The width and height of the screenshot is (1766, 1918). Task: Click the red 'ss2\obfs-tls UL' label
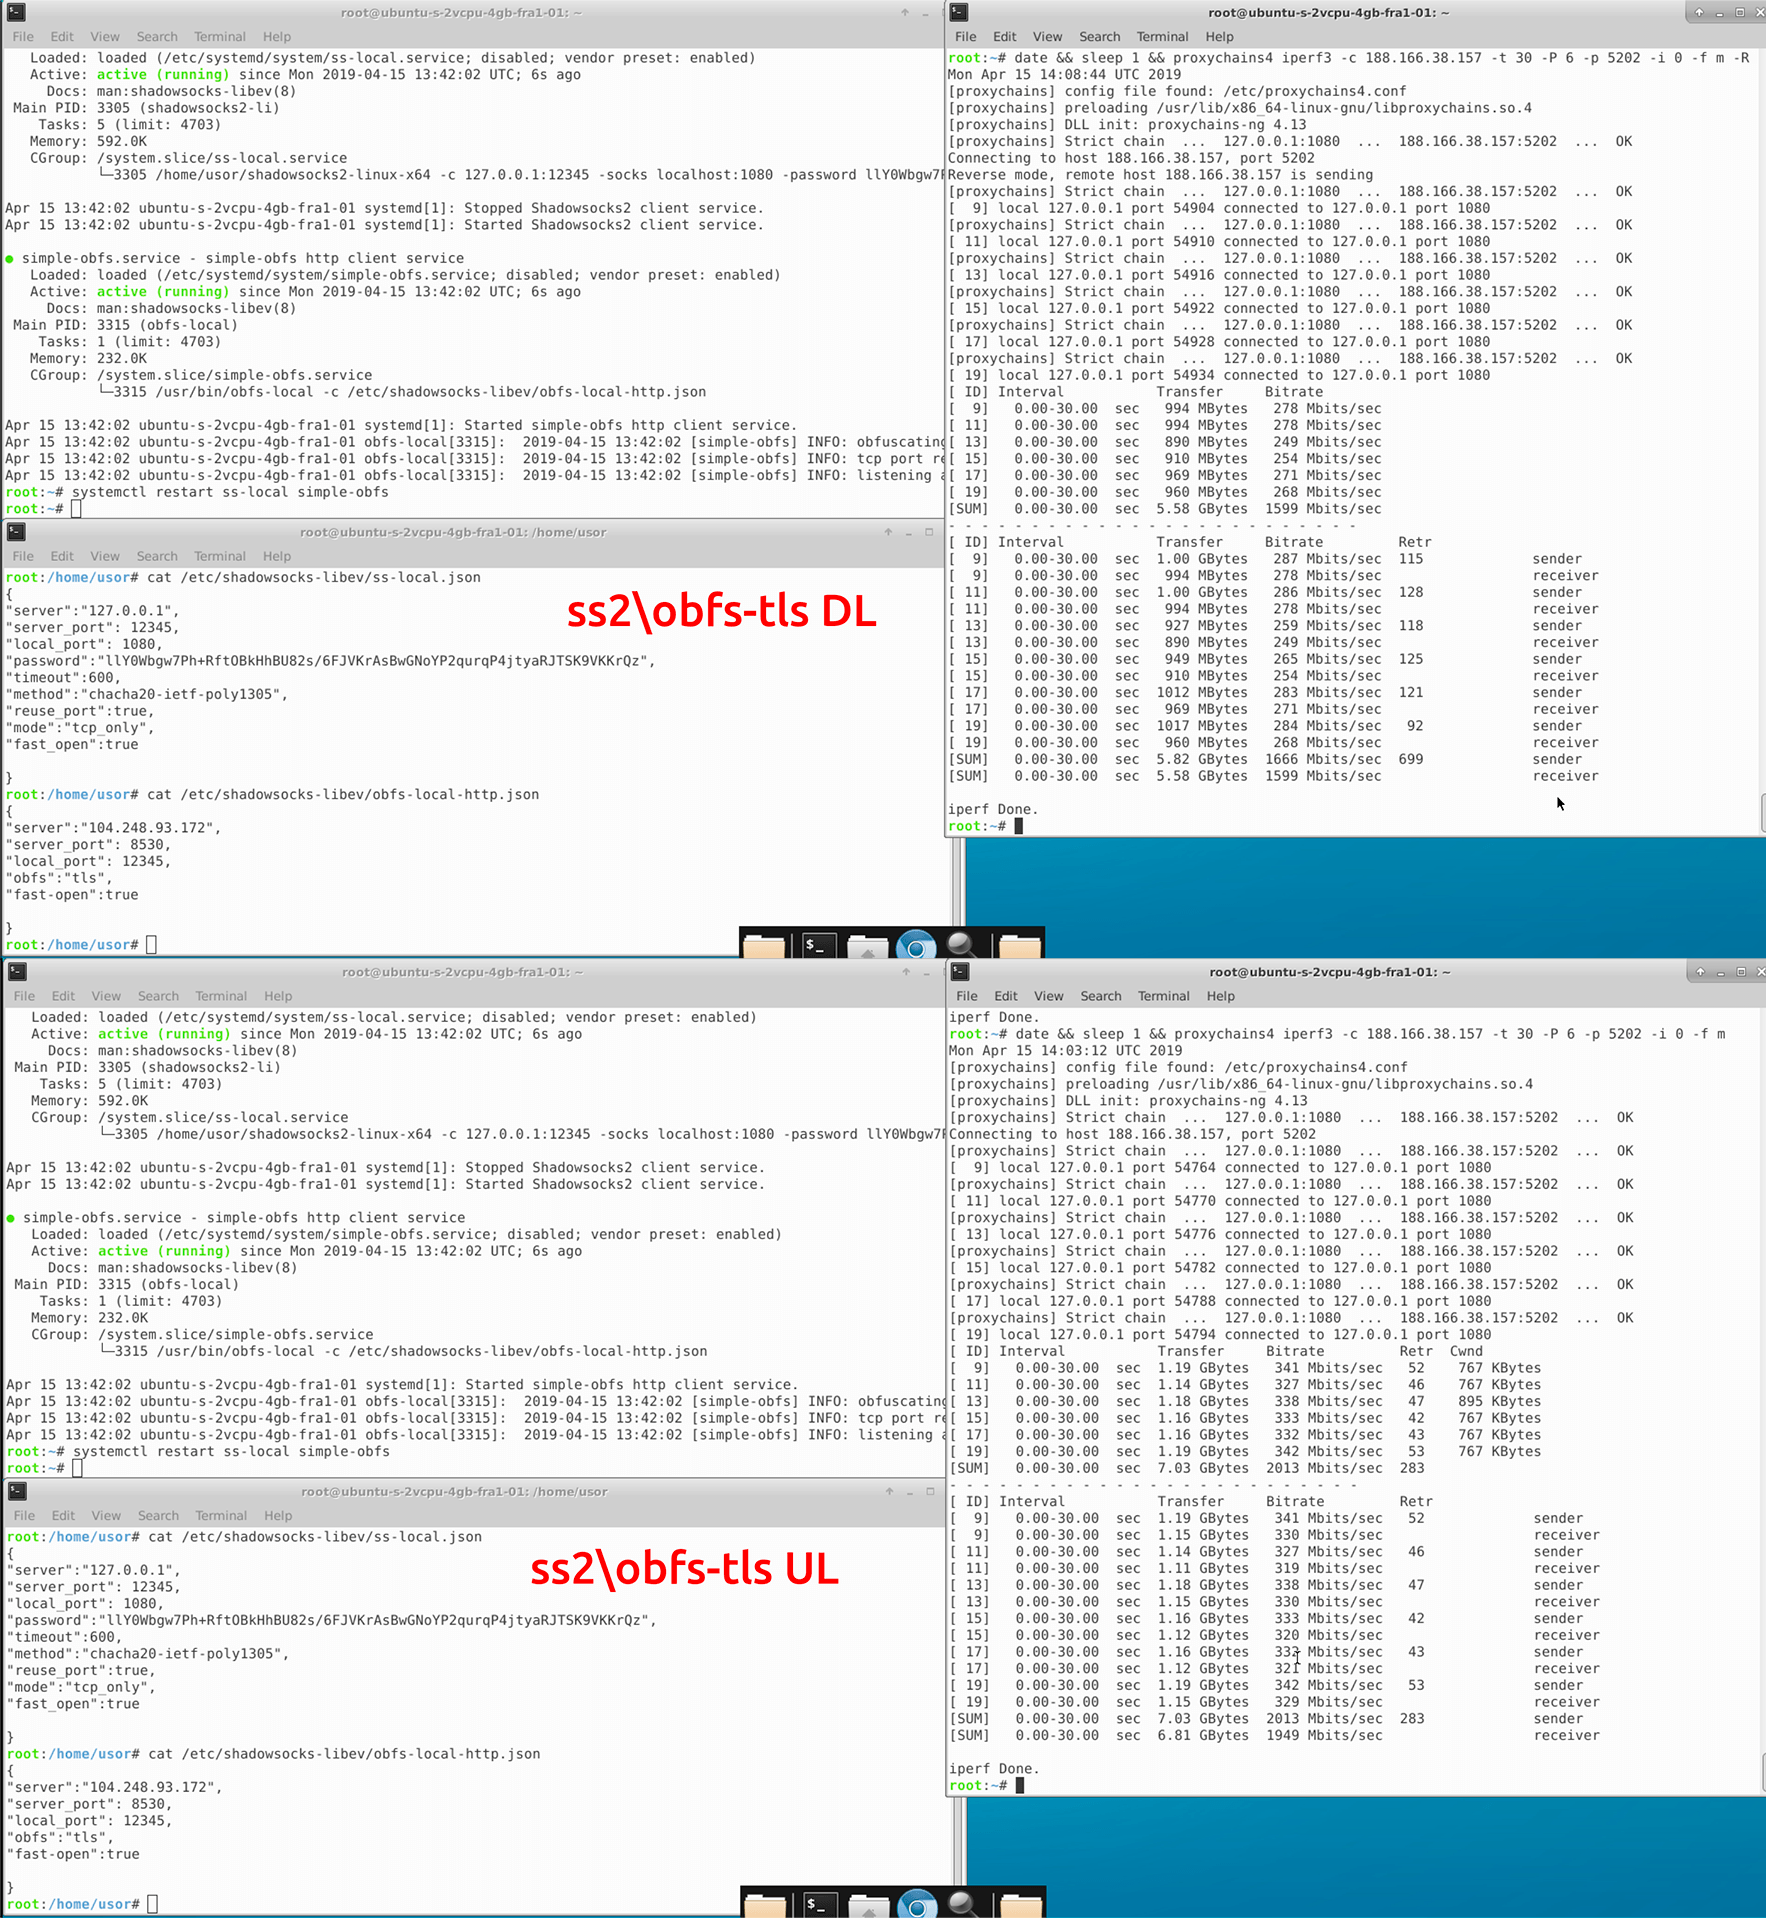(x=684, y=1568)
